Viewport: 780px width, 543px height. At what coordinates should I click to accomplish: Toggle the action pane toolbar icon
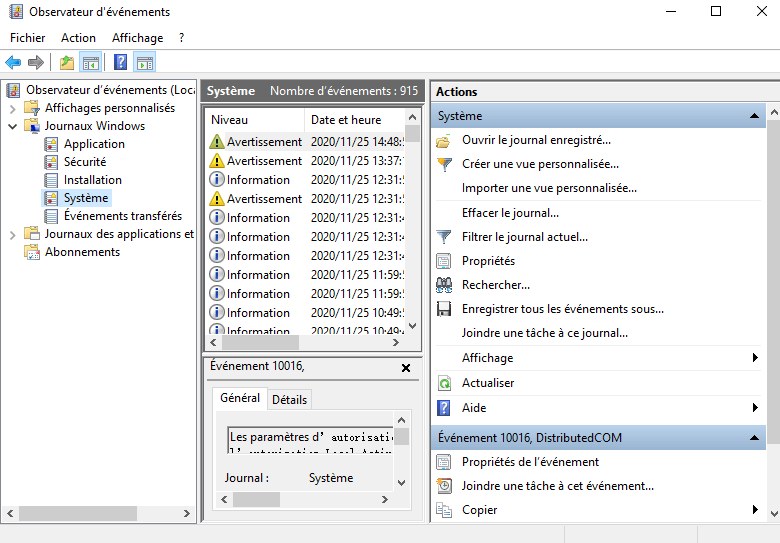point(145,63)
